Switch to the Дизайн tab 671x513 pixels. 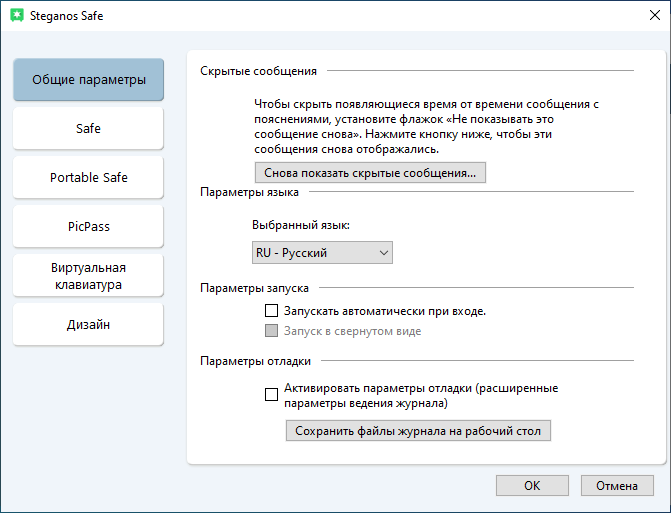coord(89,325)
